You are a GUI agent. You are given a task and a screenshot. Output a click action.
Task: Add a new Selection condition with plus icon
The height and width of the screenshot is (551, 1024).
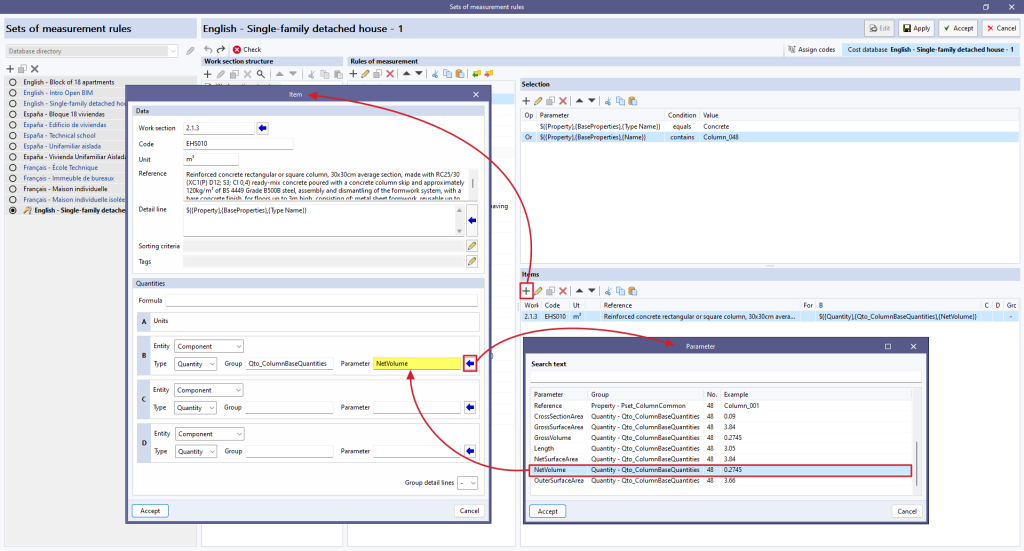tap(526, 101)
